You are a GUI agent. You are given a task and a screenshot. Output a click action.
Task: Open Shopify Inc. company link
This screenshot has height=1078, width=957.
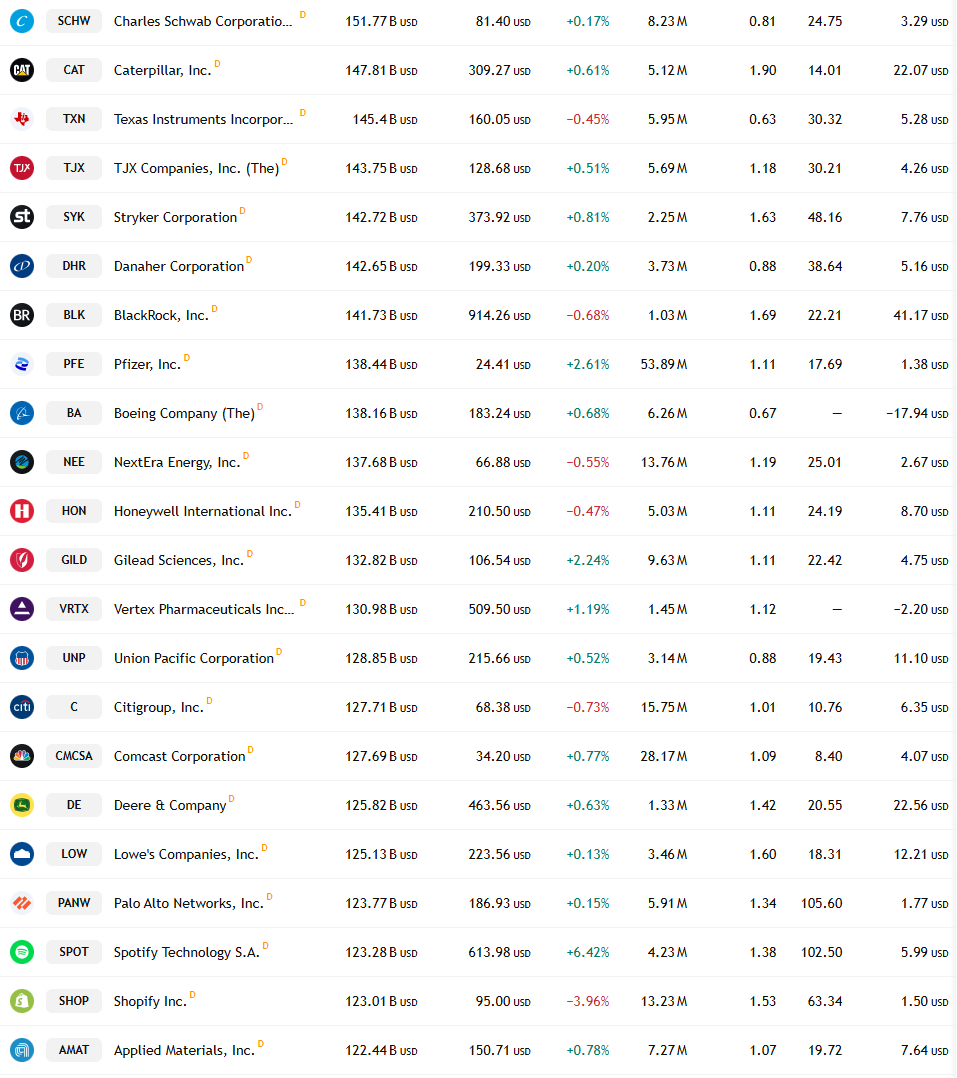pyautogui.click(x=151, y=1001)
